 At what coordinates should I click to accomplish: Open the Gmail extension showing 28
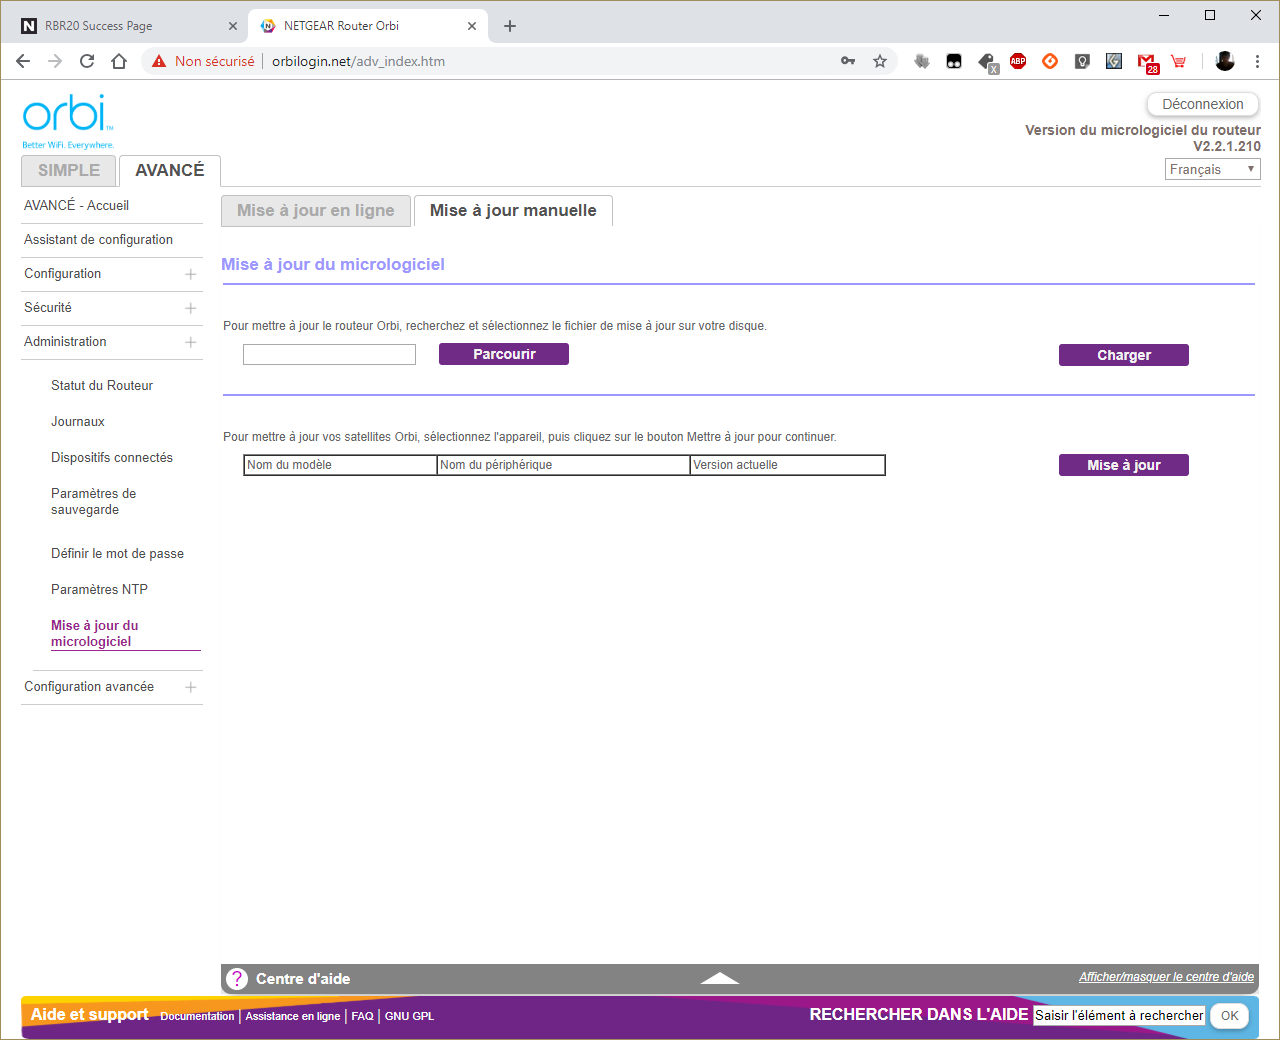(x=1147, y=63)
